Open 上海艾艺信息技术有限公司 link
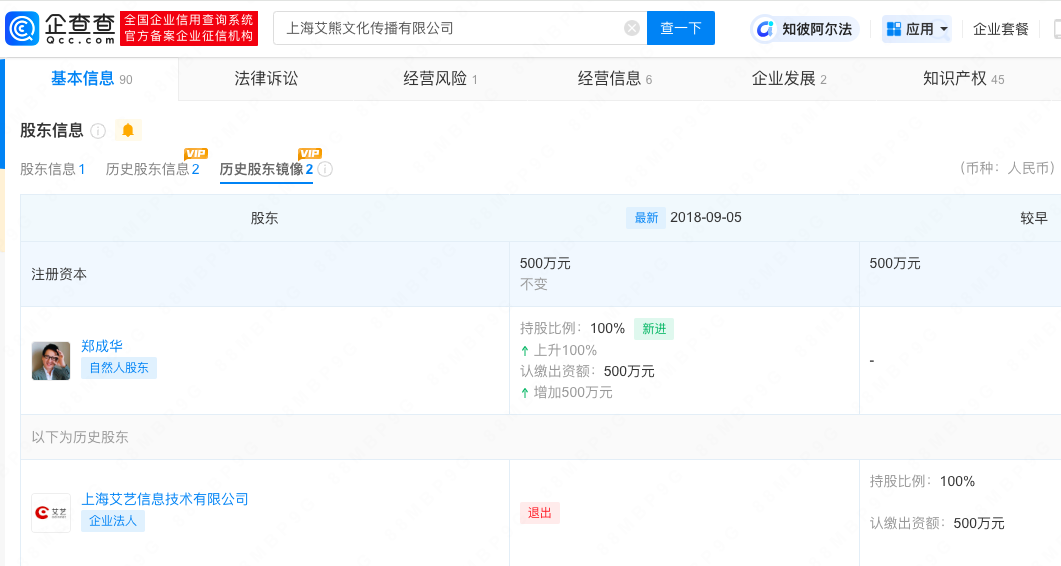 point(164,499)
